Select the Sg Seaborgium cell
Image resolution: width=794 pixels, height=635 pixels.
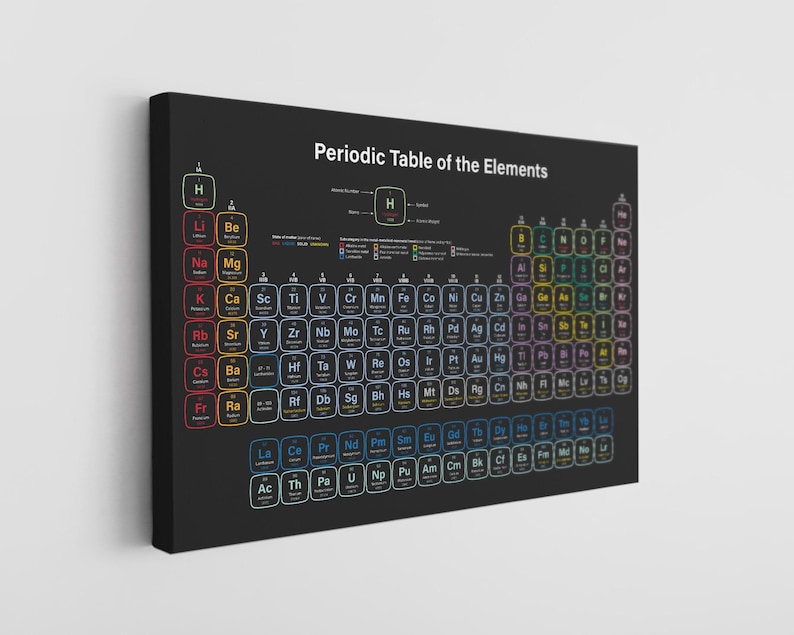tap(351, 400)
